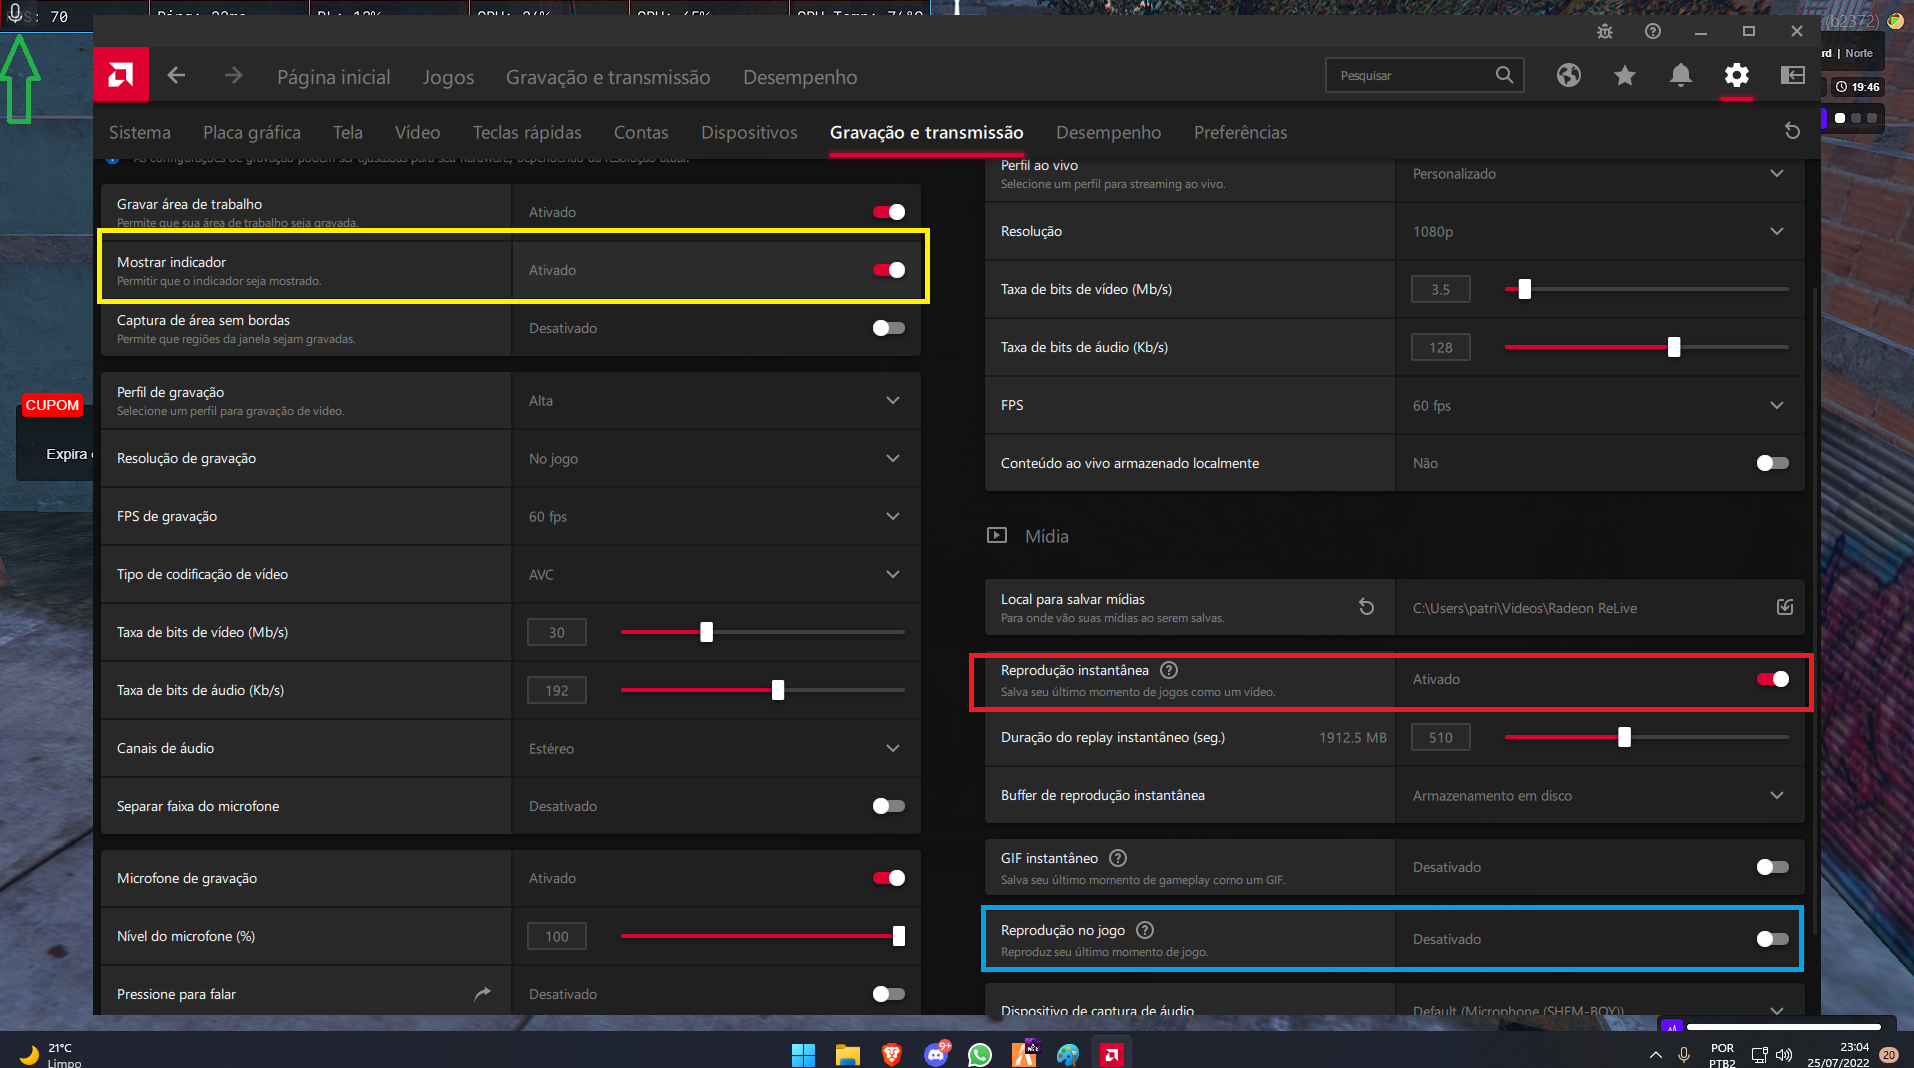Expand Perfil de gravação dropdown
This screenshot has height=1068, width=1914.
pos(716,400)
